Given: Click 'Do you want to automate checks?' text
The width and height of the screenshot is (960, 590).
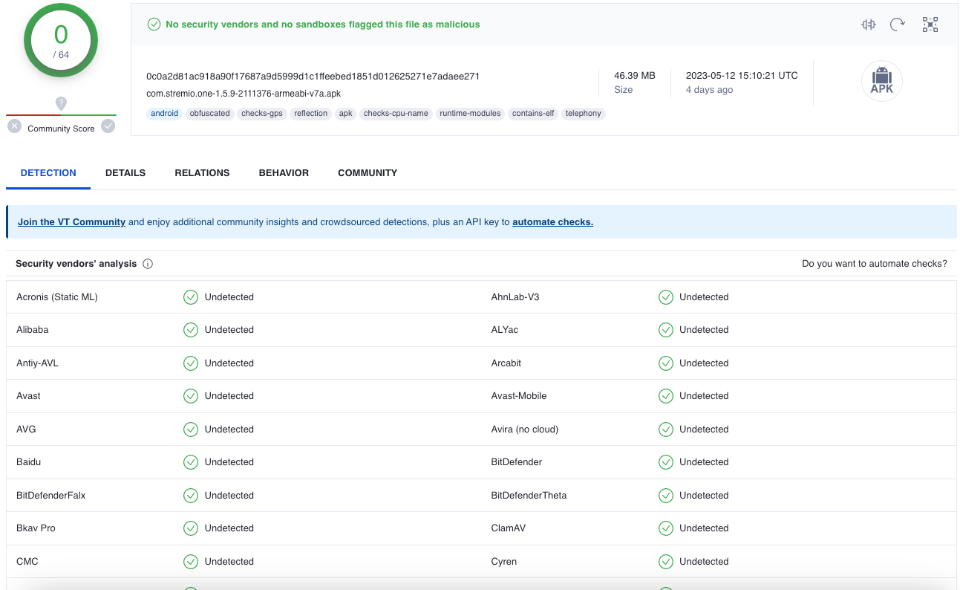Looking at the screenshot, I should point(874,264).
